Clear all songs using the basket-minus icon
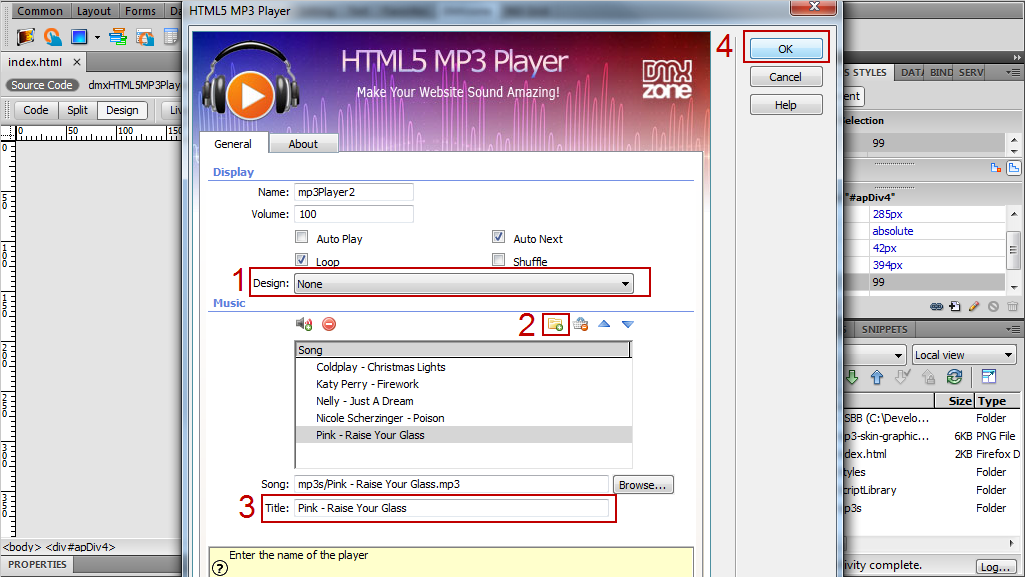The height and width of the screenshot is (577, 1025). click(x=580, y=324)
